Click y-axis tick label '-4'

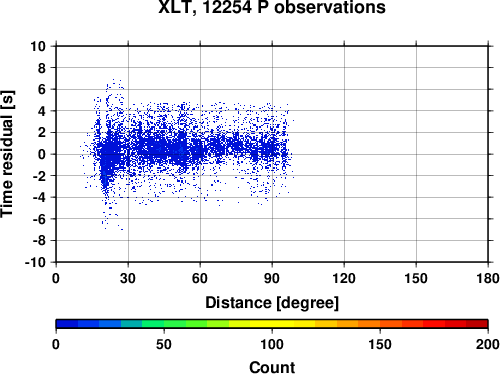(x=39, y=198)
